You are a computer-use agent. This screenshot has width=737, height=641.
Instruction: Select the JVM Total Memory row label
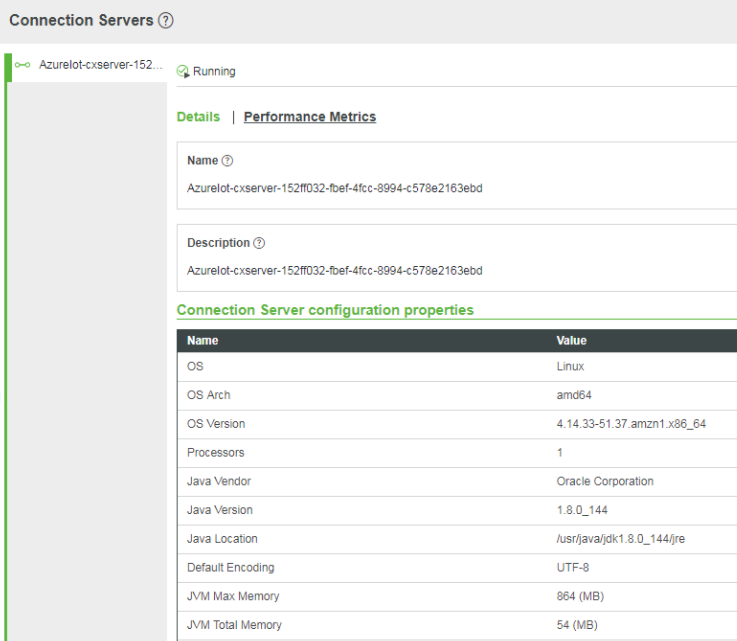click(235, 625)
